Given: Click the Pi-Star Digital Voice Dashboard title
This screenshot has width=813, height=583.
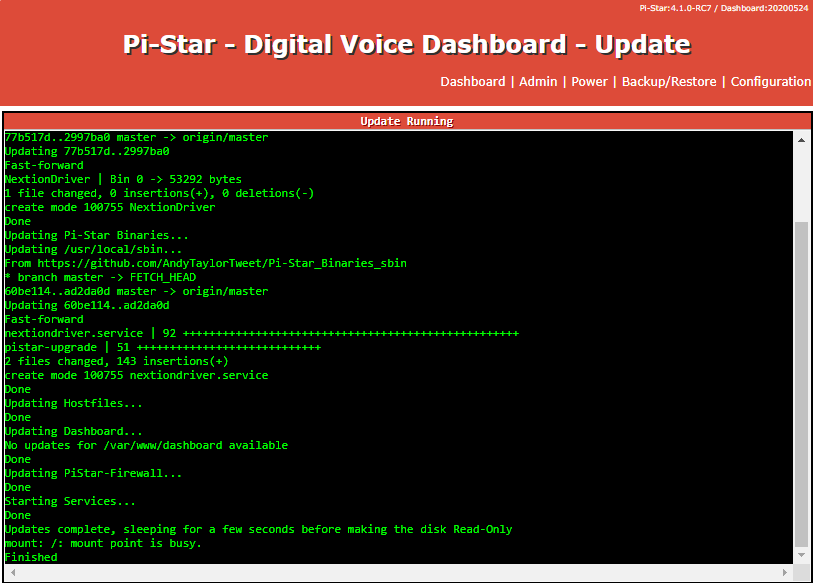Looking at the screenshot, I should 406,45.
